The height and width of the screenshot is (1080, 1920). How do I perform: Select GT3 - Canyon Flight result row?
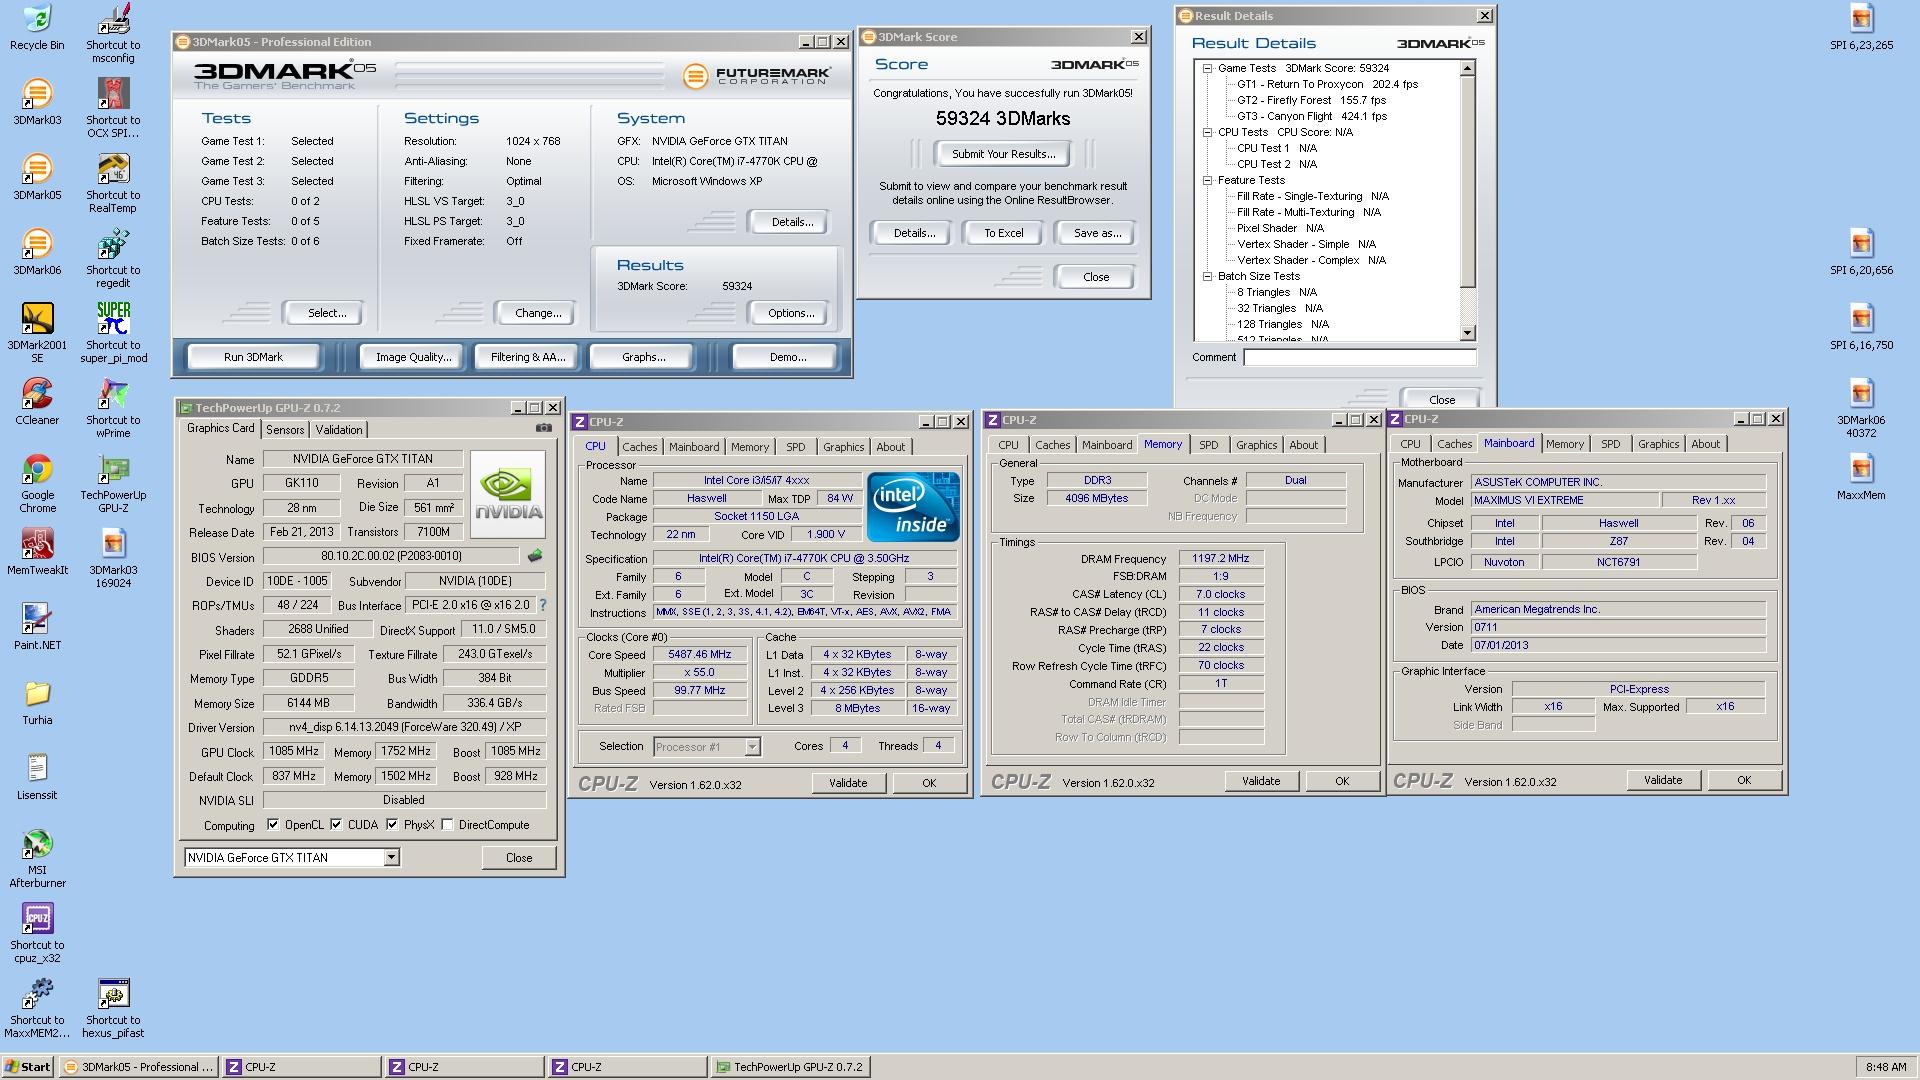pyautogui.click(x=1311, y=116)
